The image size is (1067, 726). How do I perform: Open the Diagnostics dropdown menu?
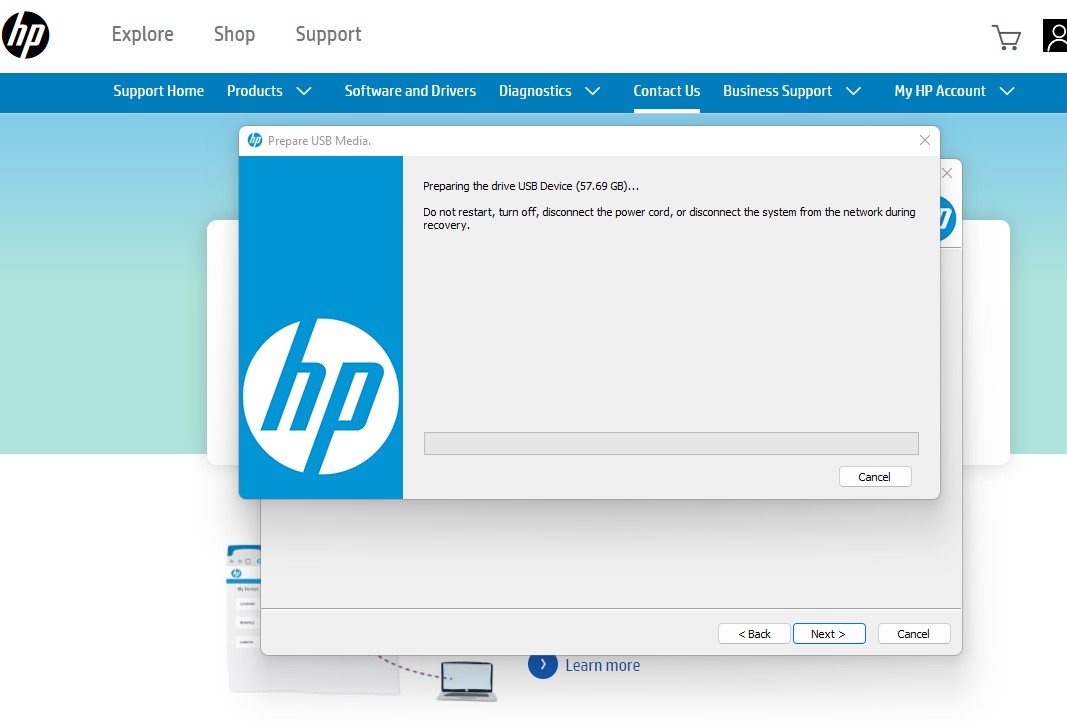[535, 91]
